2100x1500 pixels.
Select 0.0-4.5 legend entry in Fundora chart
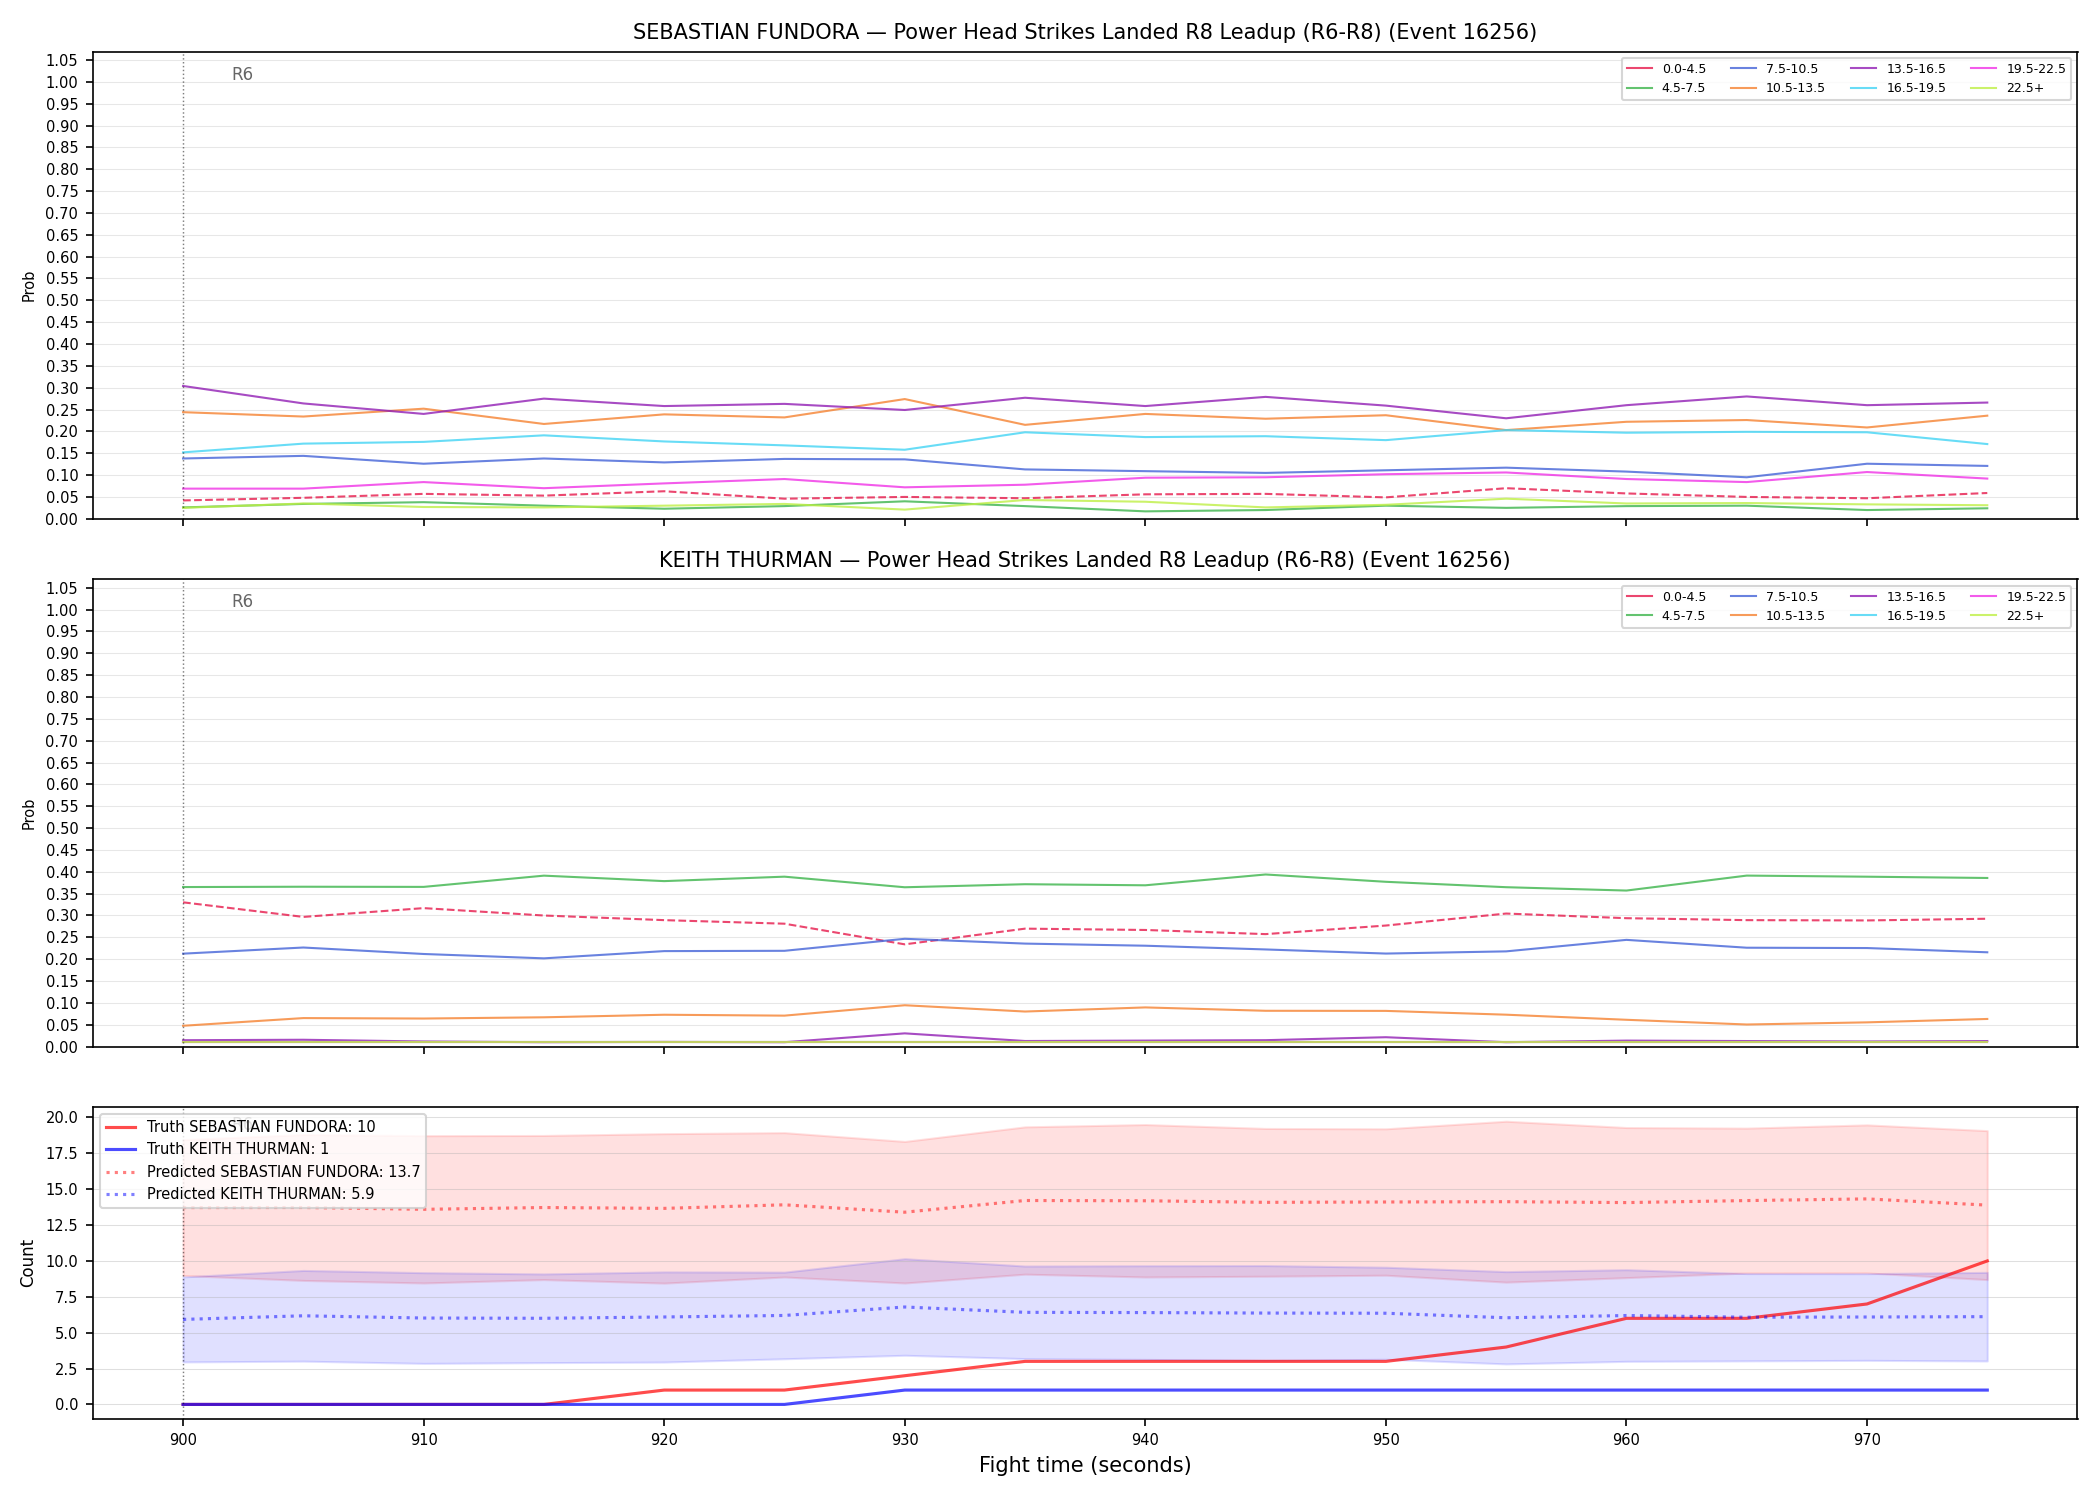point(1666,69)
